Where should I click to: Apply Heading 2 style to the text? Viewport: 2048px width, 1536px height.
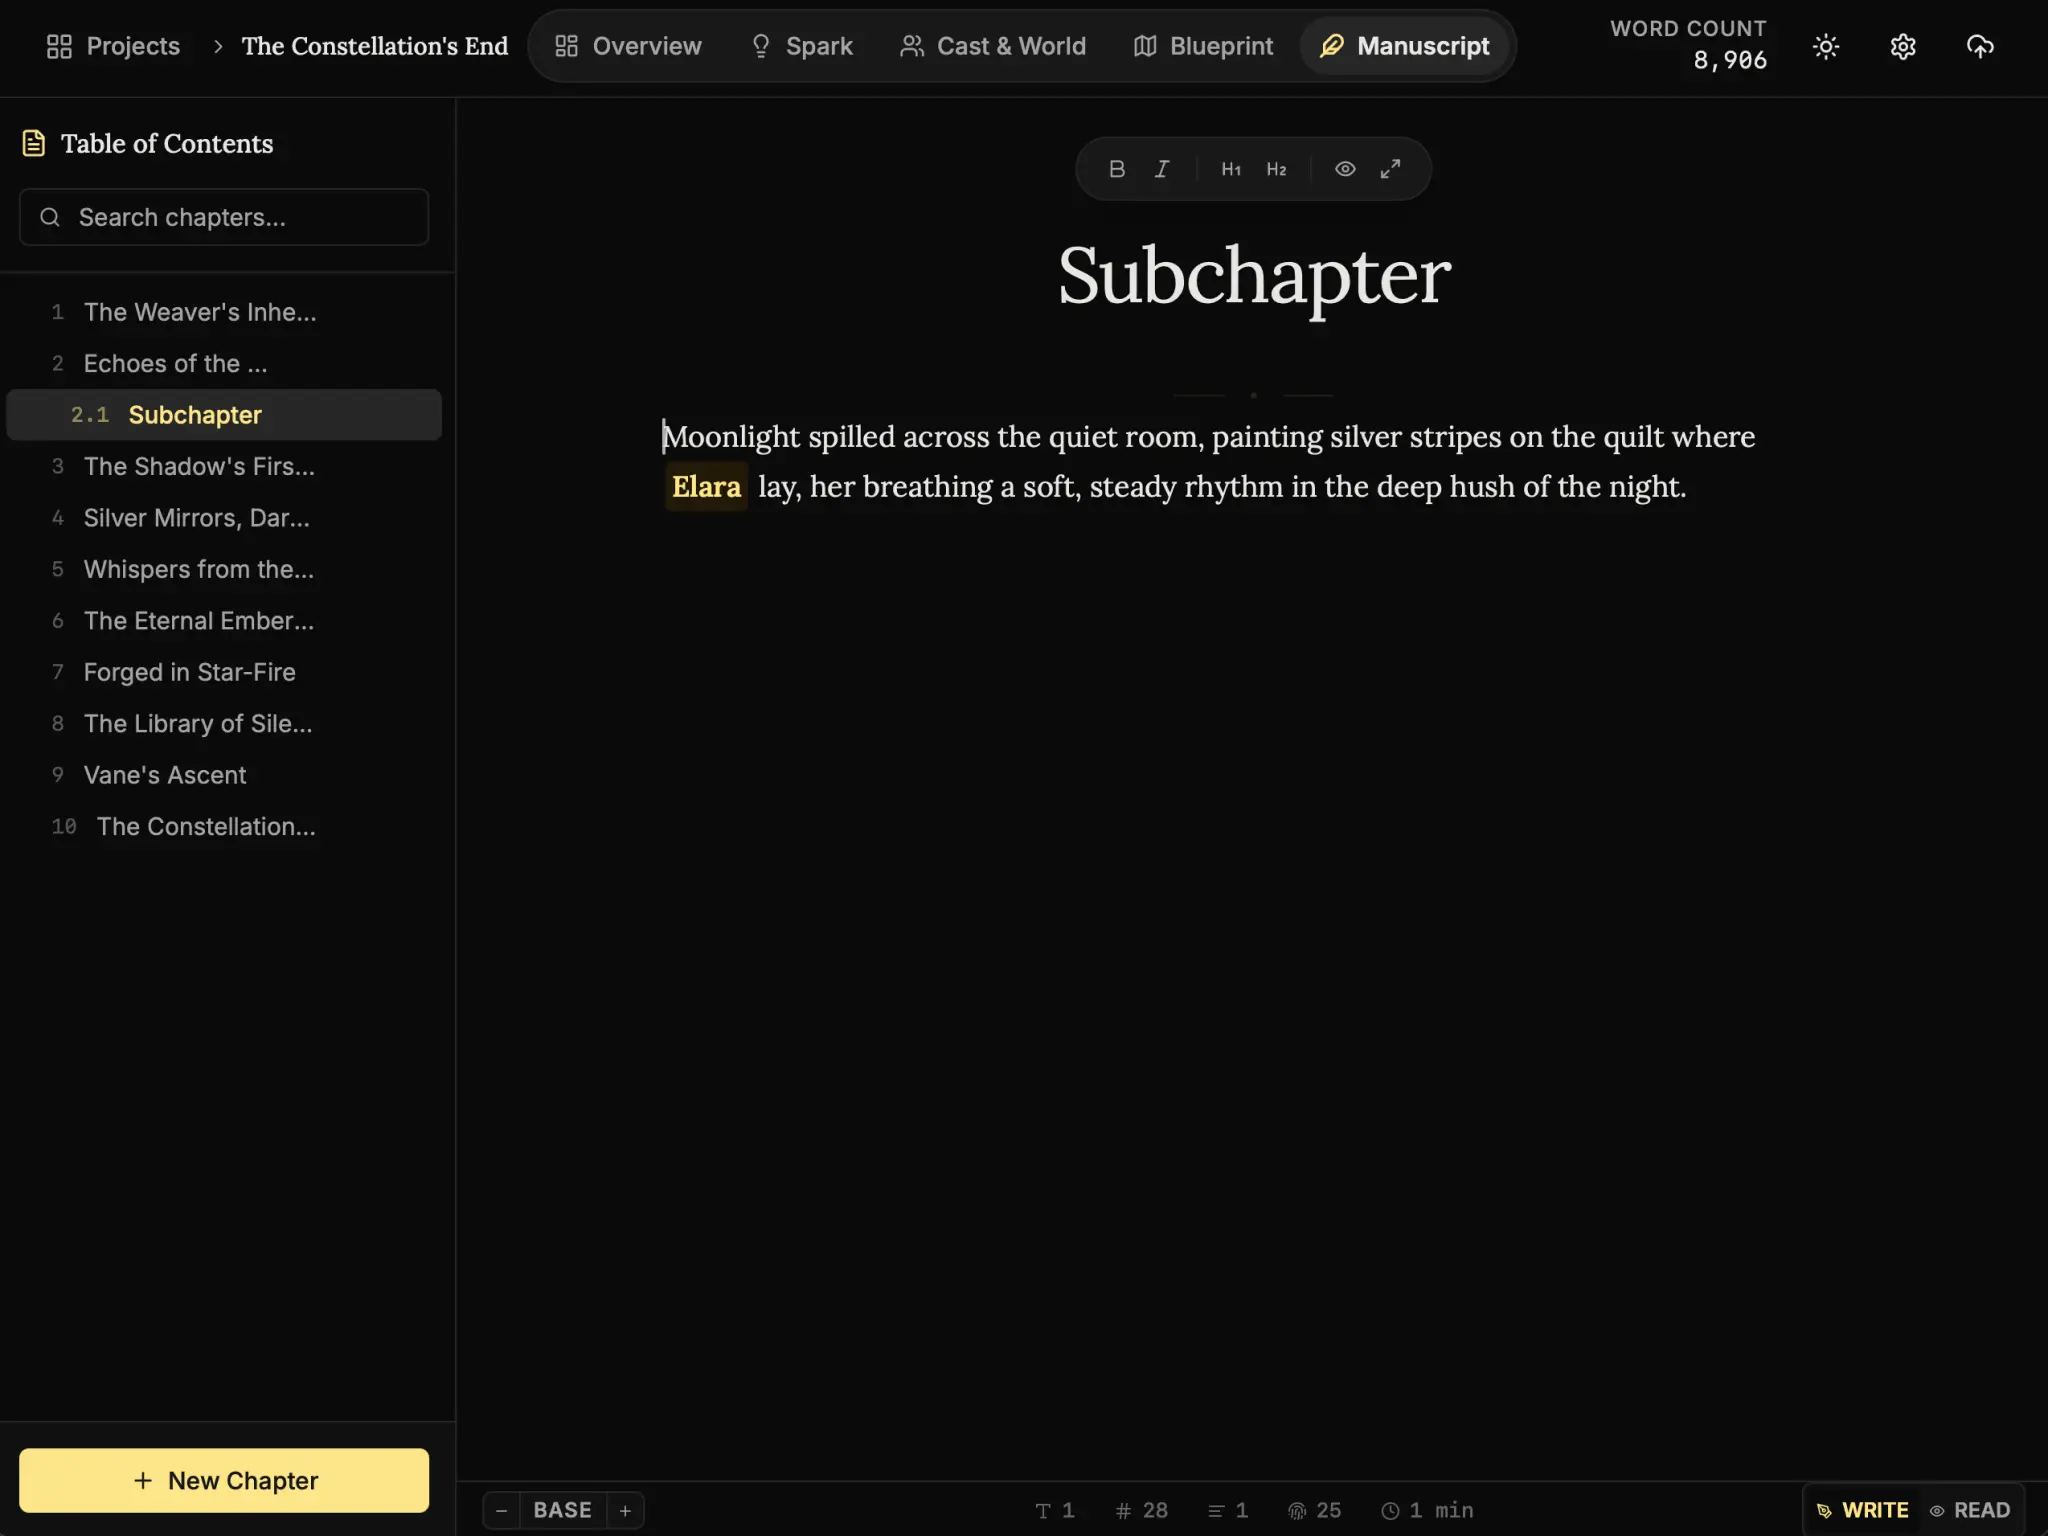click(1276, 168)
